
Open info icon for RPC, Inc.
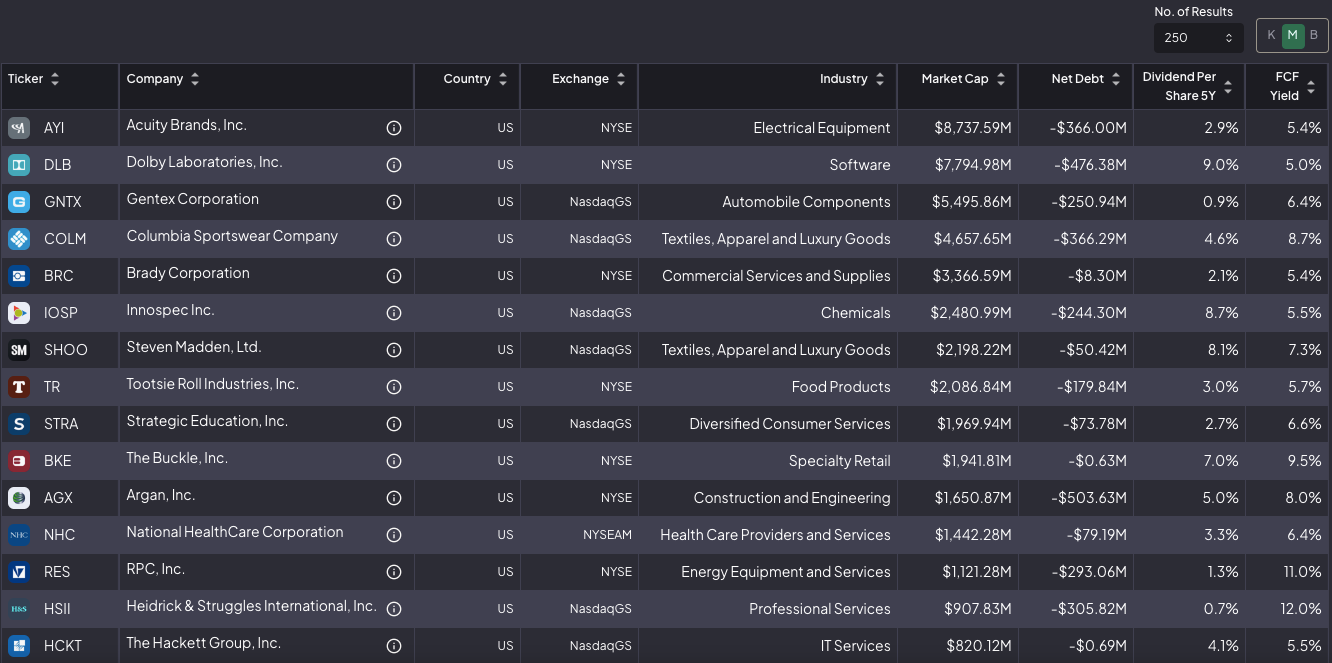[x=394, y=572]
